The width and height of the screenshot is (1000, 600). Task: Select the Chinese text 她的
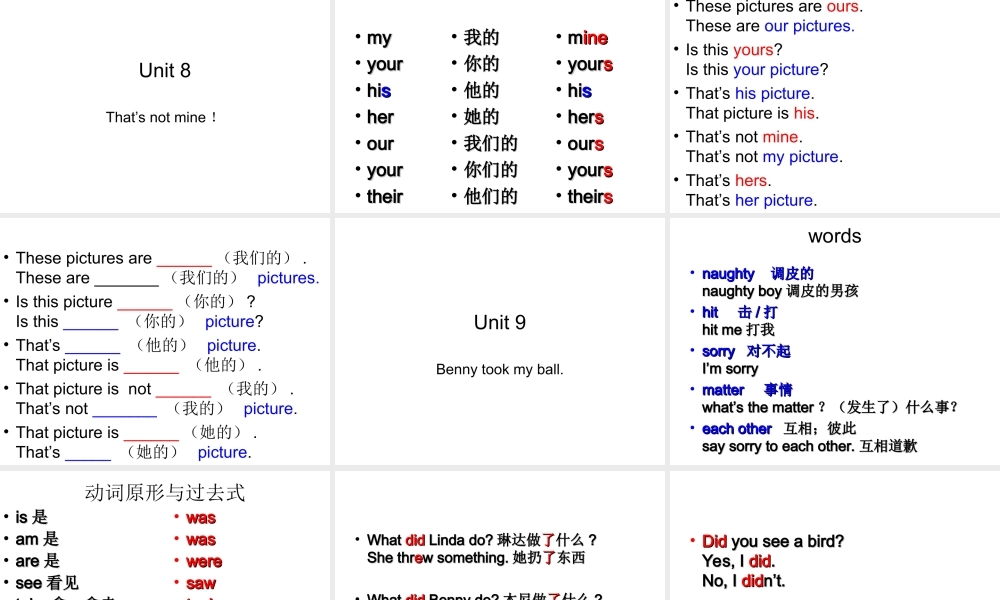coord(482,117)
